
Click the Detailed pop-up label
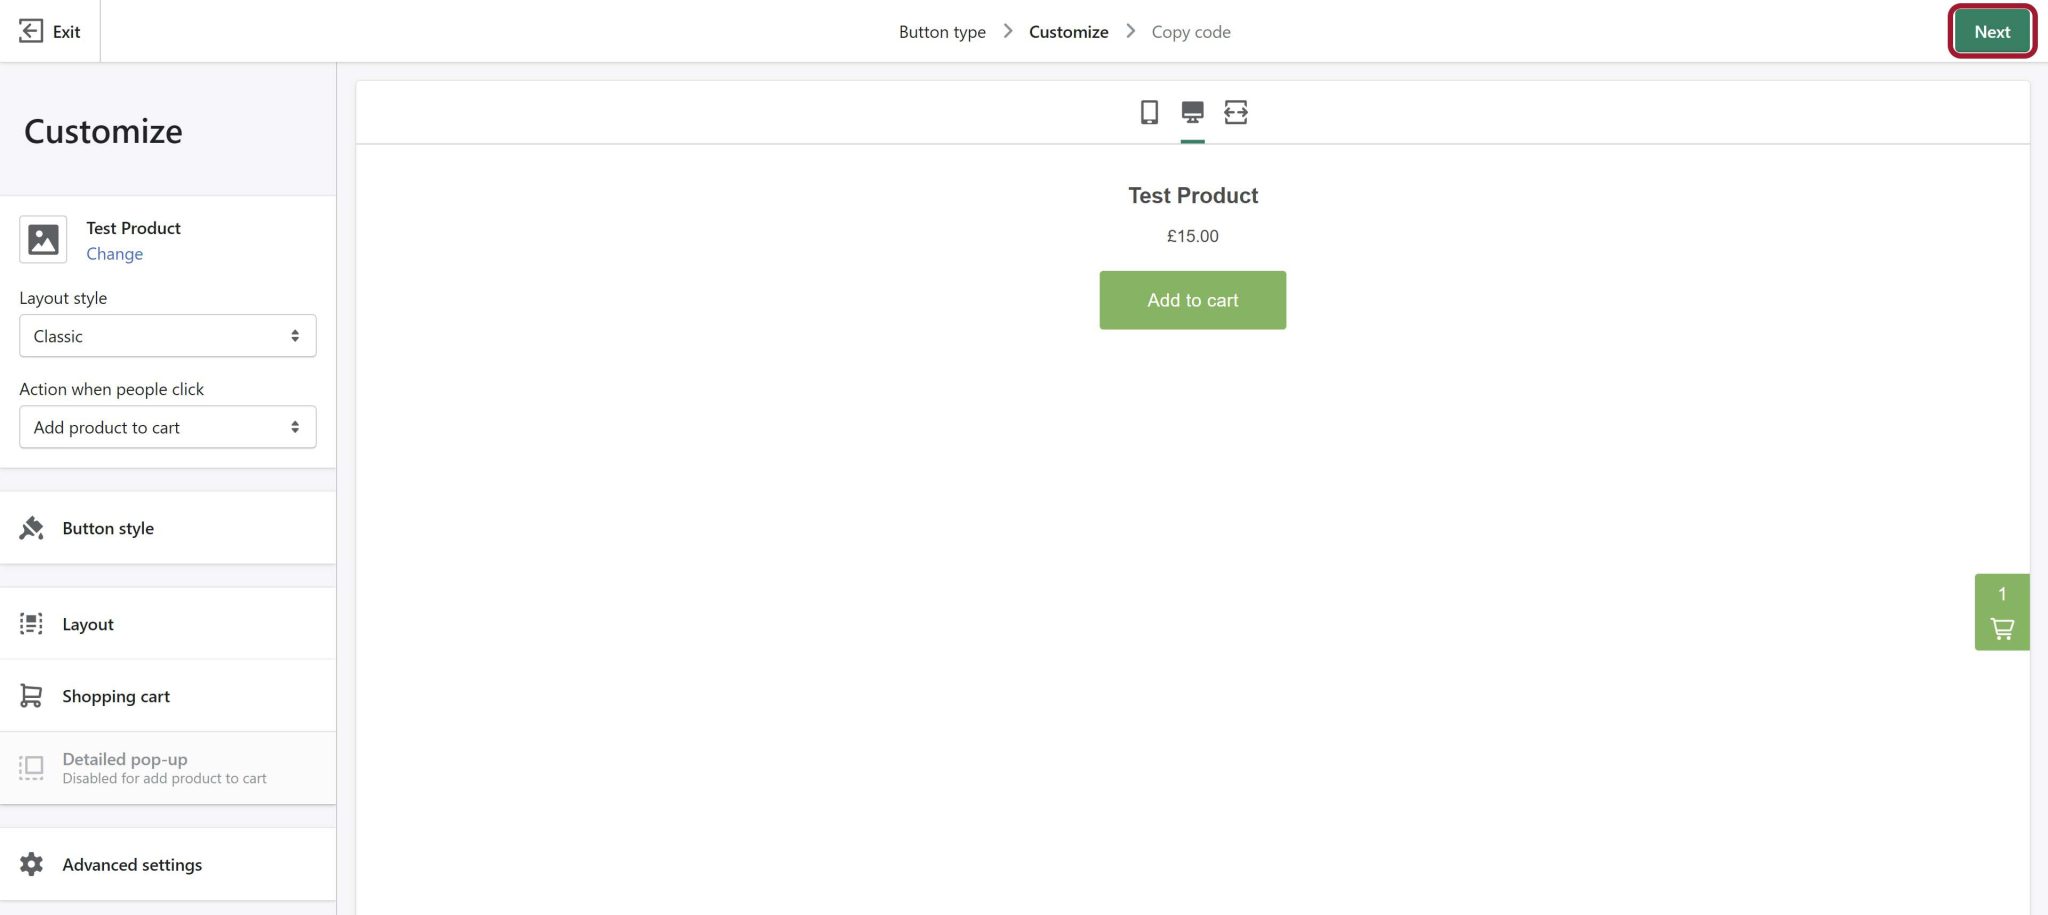click(125, 759)
